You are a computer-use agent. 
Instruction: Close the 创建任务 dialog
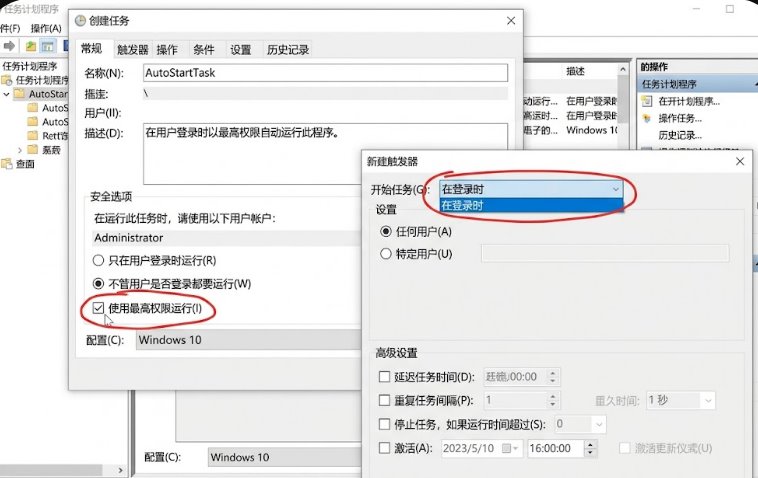click(511, 21)
